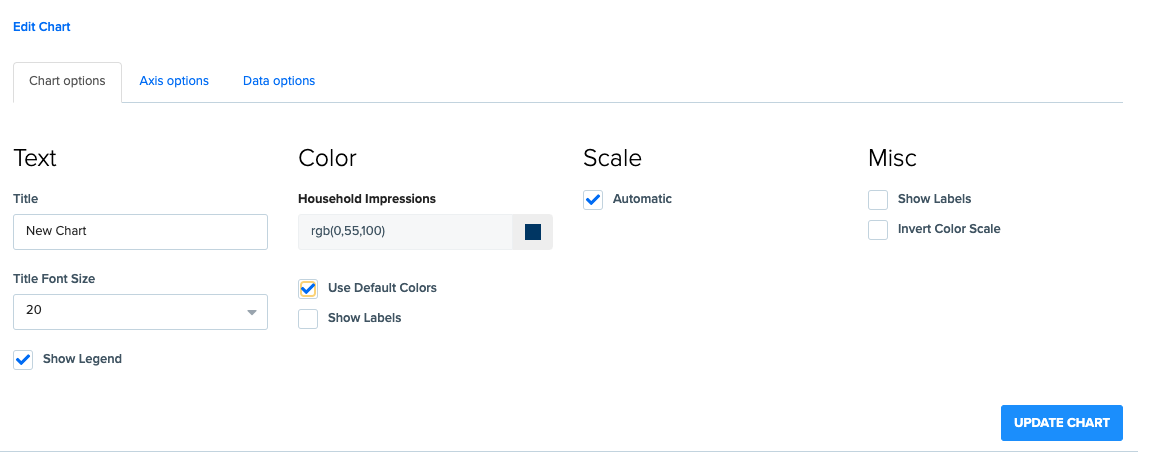
Task: Click the Automatic label text
Action: click(643, 199)
